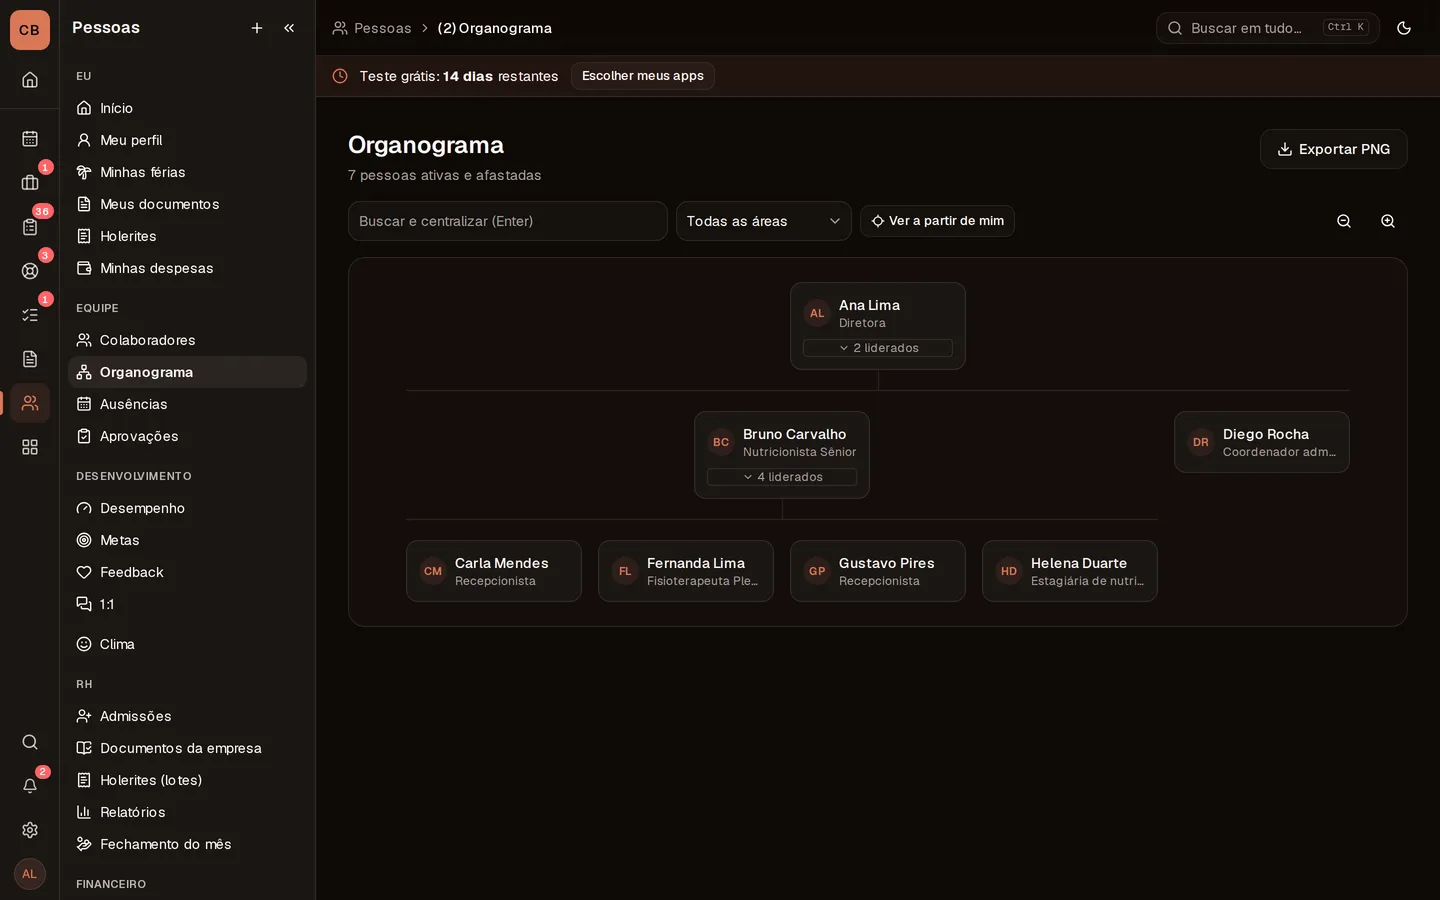Open the settings gear icon

click(30, 830)
